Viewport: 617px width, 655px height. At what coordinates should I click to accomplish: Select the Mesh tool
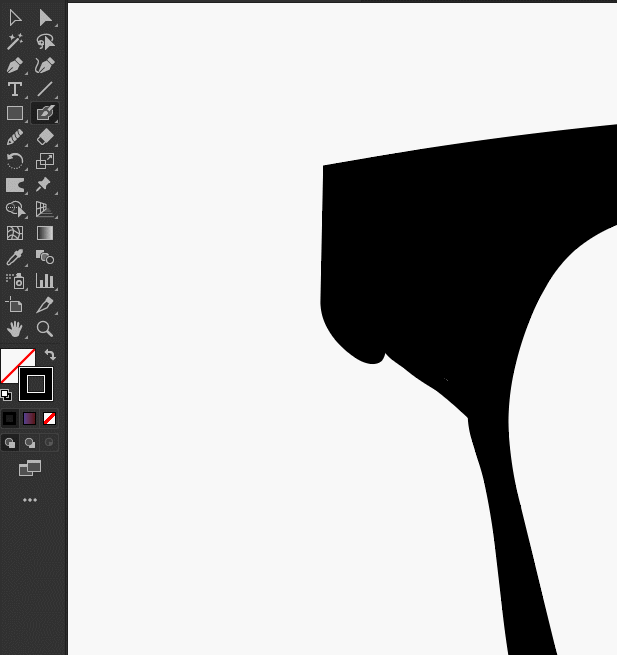coord(15,233)
